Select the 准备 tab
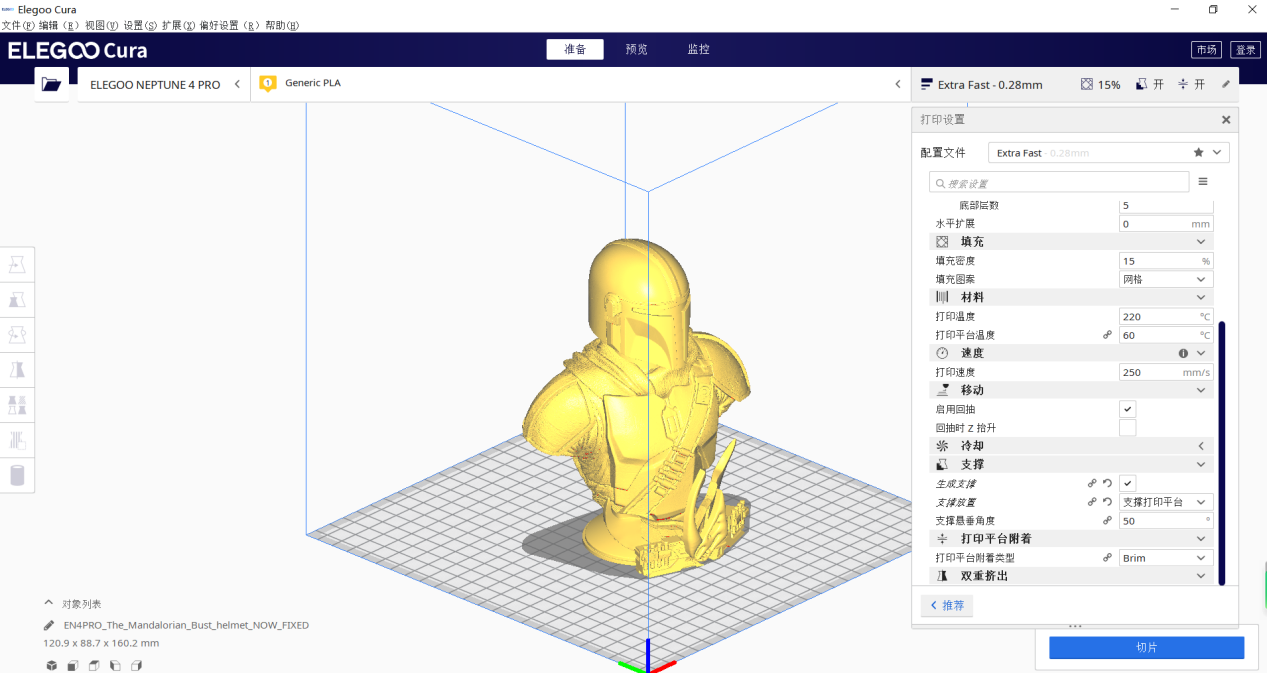The width and height of the screenshot is (1267, 673). click(575, 49)
